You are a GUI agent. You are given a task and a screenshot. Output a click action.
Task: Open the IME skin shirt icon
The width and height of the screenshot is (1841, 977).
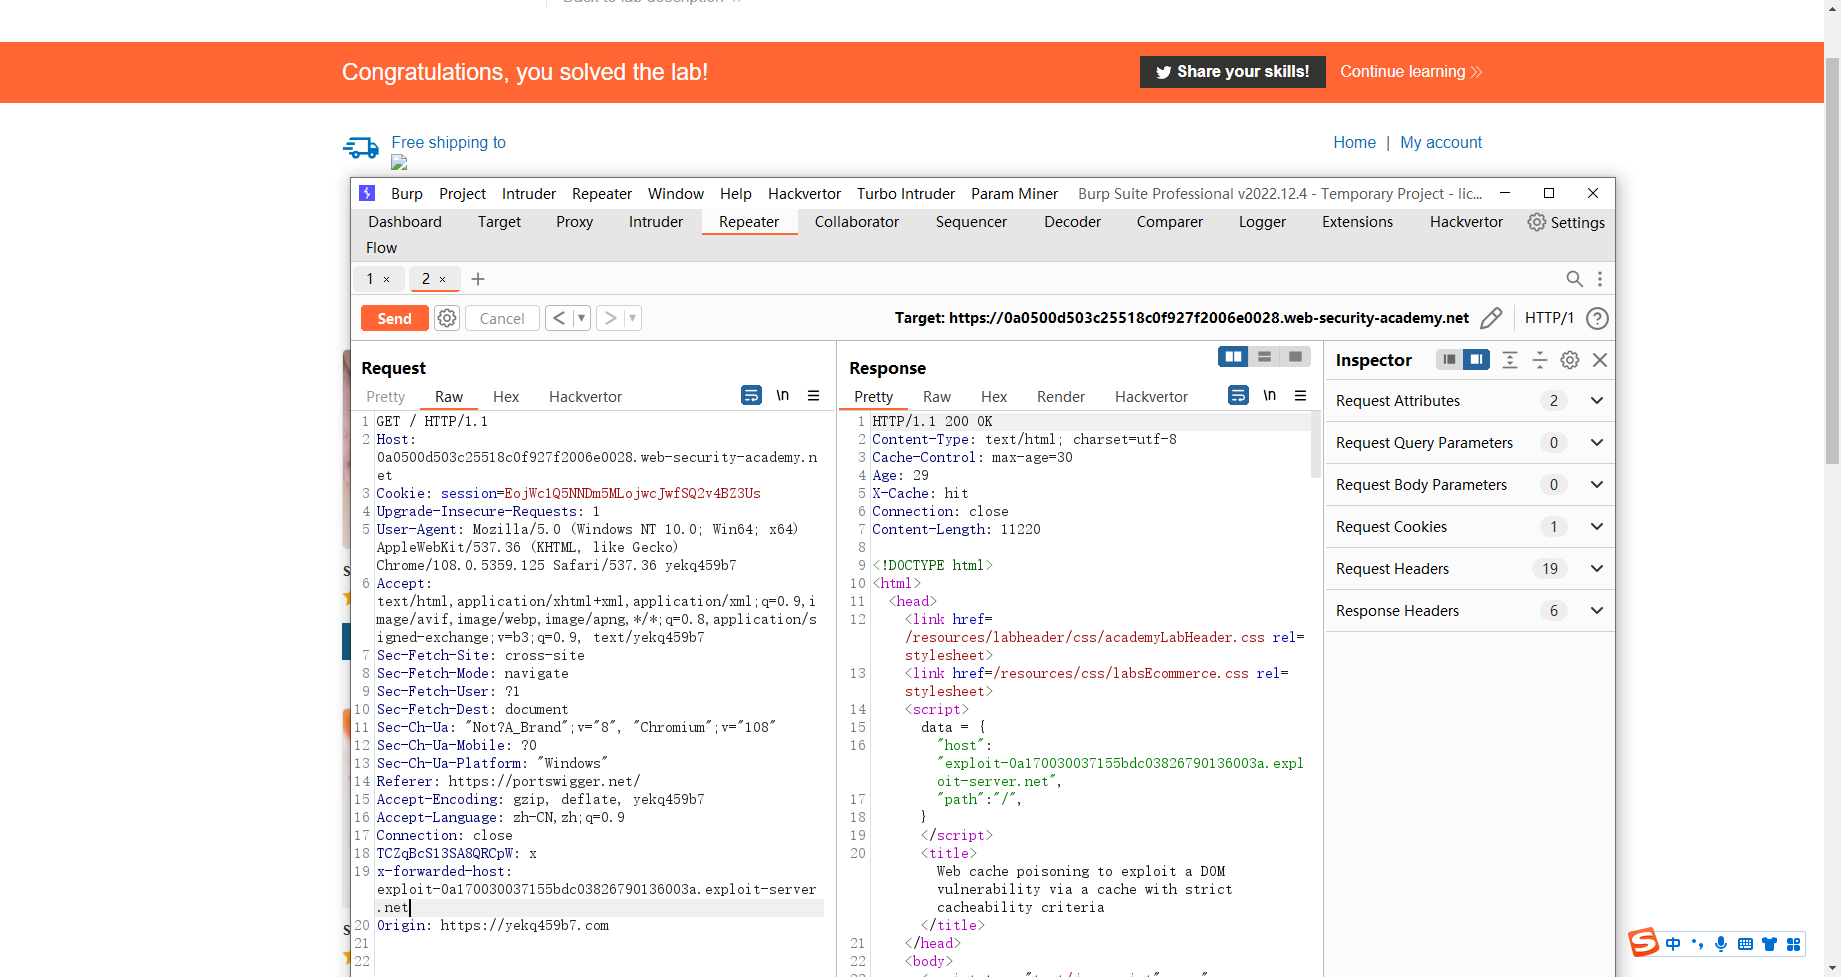click(x=1769, y=944)
